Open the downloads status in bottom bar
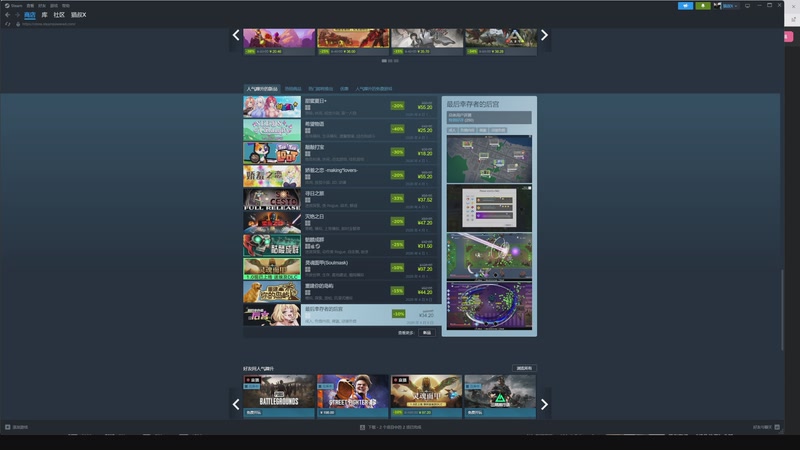Viewport: 800px width, 450px height. pyautogui.click(x=391, y=427)
